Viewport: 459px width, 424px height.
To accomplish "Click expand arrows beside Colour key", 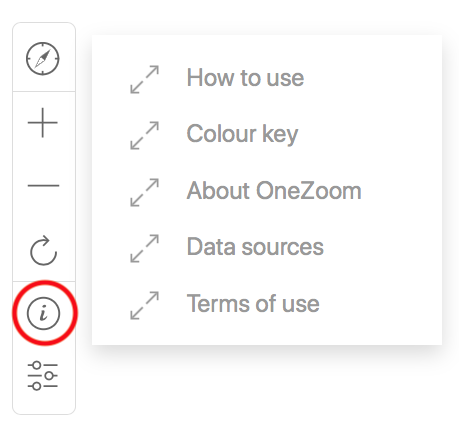I will tap(144, 135).
